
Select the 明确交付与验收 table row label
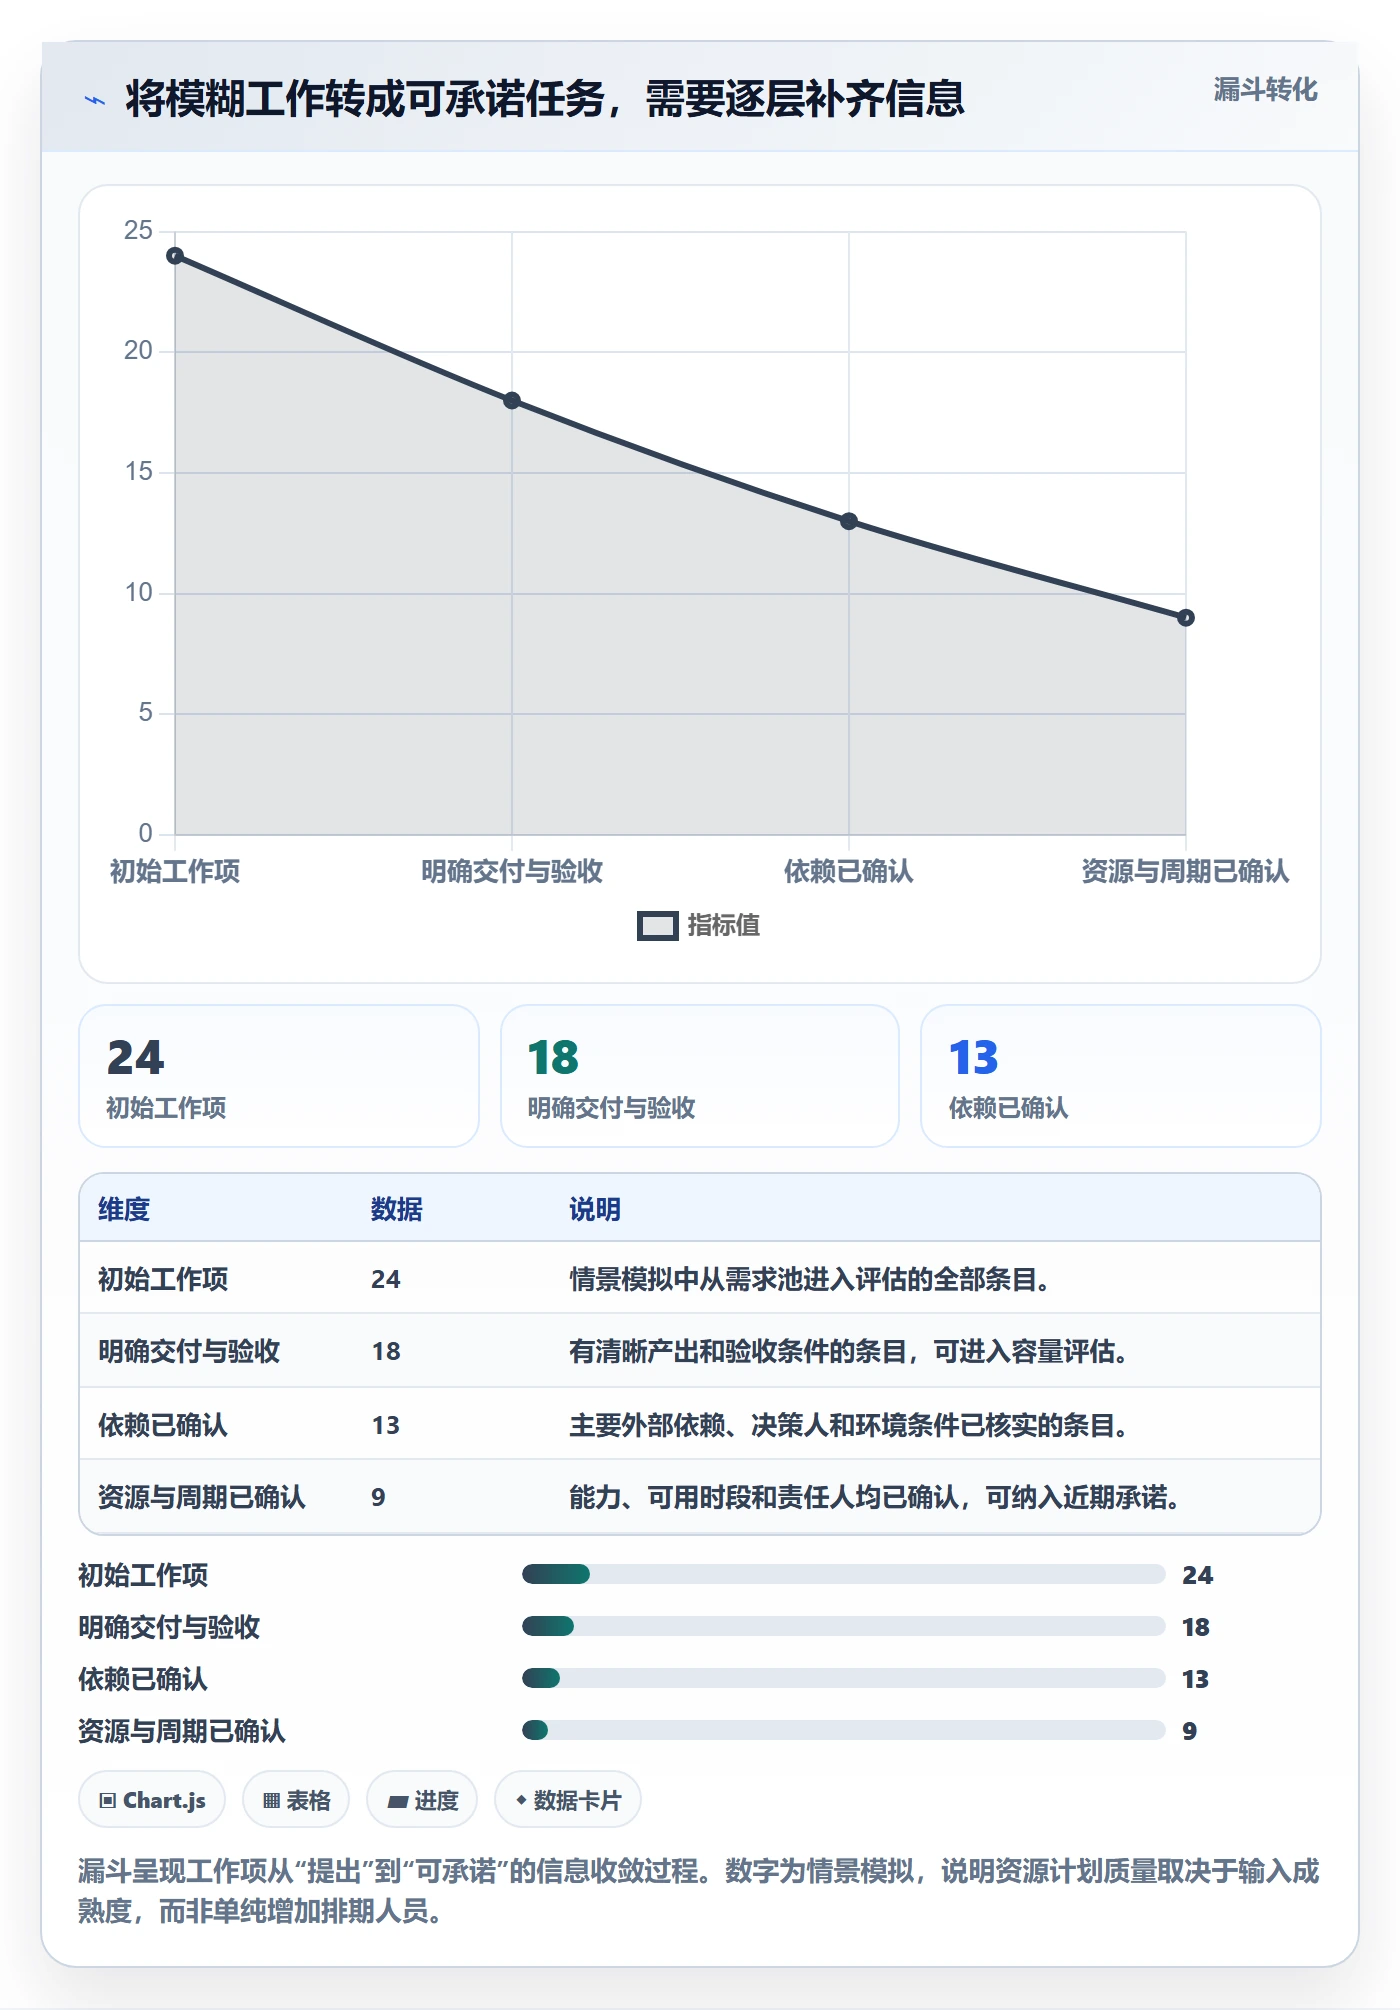tap(189, 1351)
